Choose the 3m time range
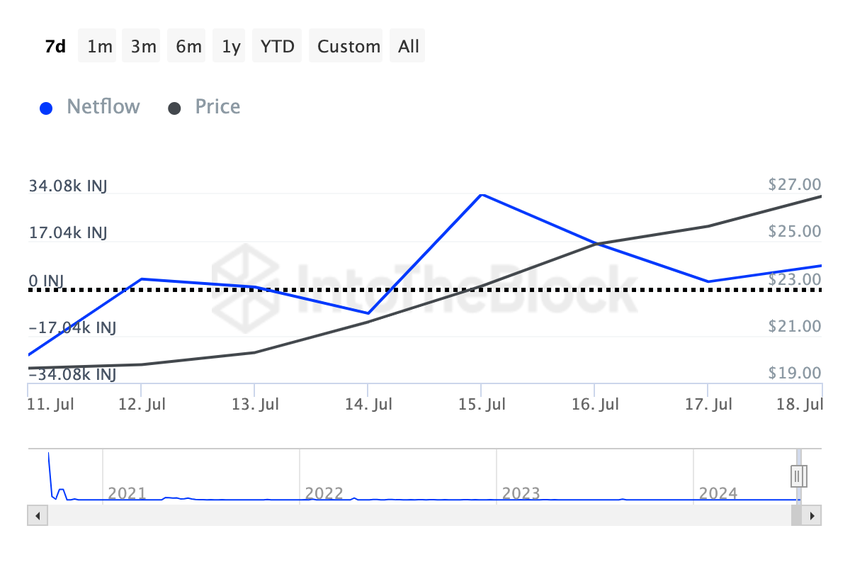 pyautogui.click(x=144, y=46)
